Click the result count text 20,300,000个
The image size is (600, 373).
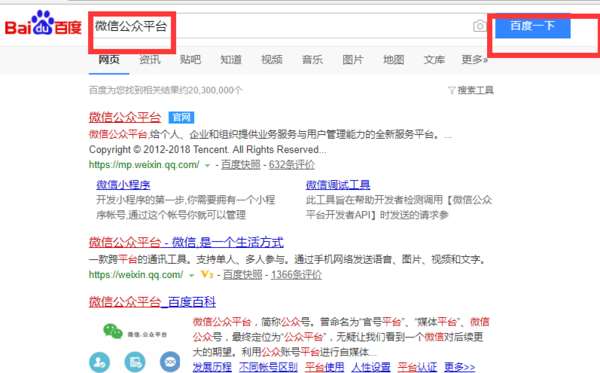coord(215,90)
